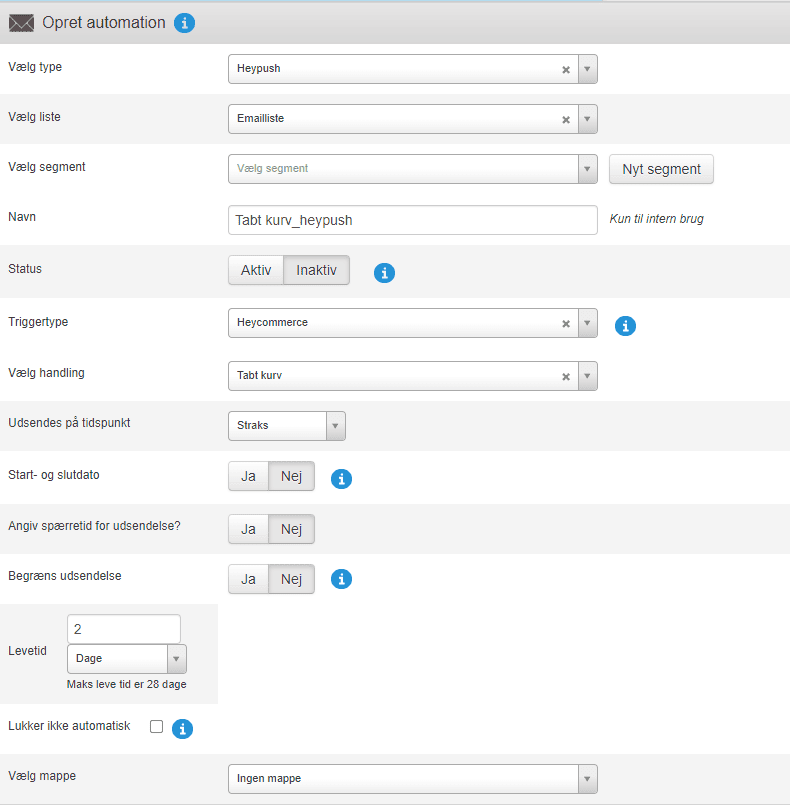Screen dimensions: 790x805
Task: Select Ja for Angiv spærretid for udsendelse
Action: pos(249,529)
